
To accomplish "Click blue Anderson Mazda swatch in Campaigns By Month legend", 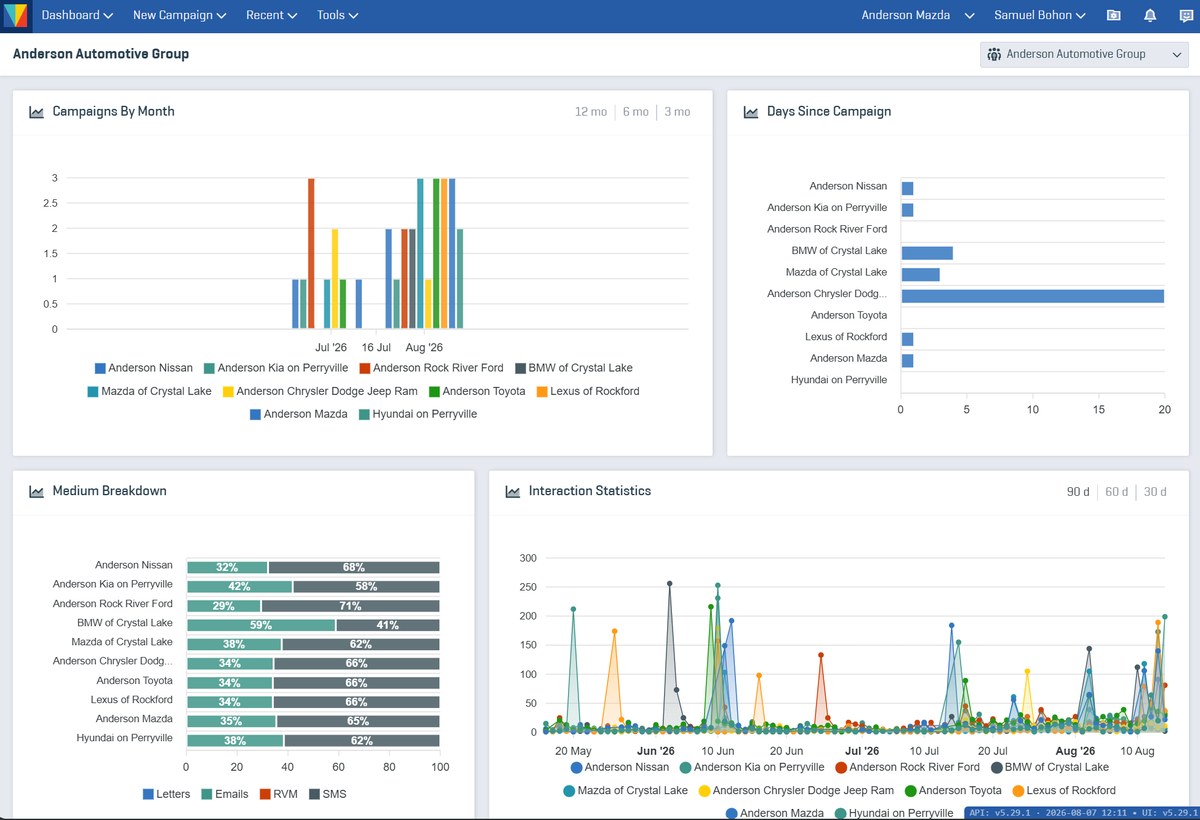I will point(255,414).
